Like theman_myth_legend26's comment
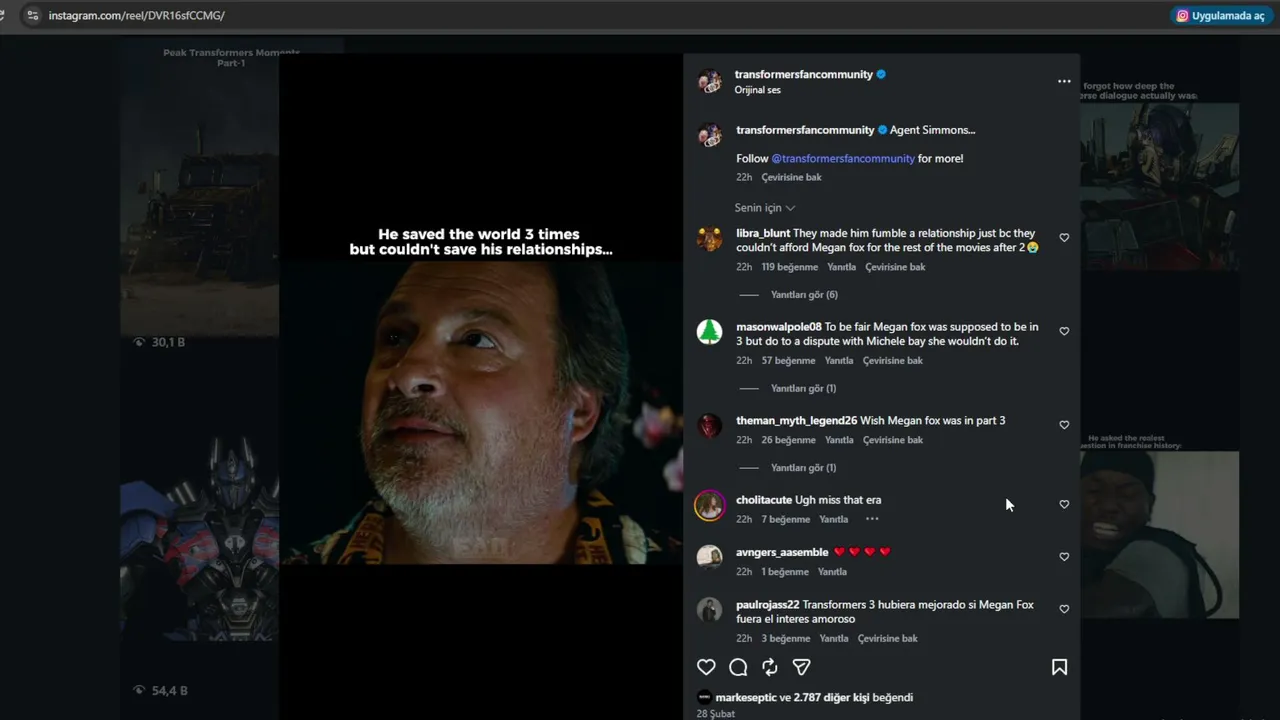 1064,425
